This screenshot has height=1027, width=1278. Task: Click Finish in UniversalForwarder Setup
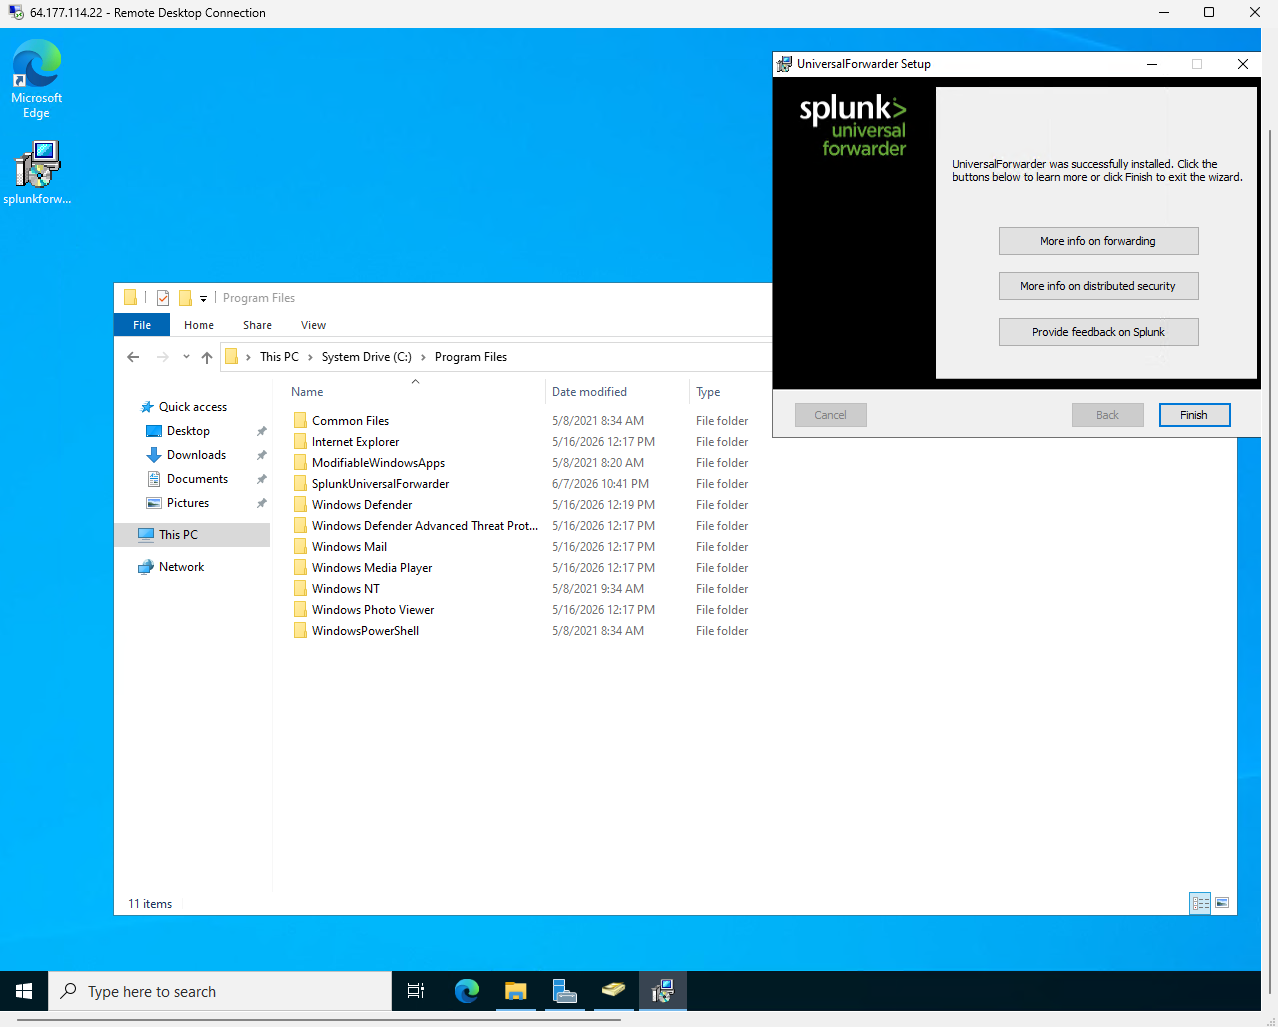(x=1194, y=415)
